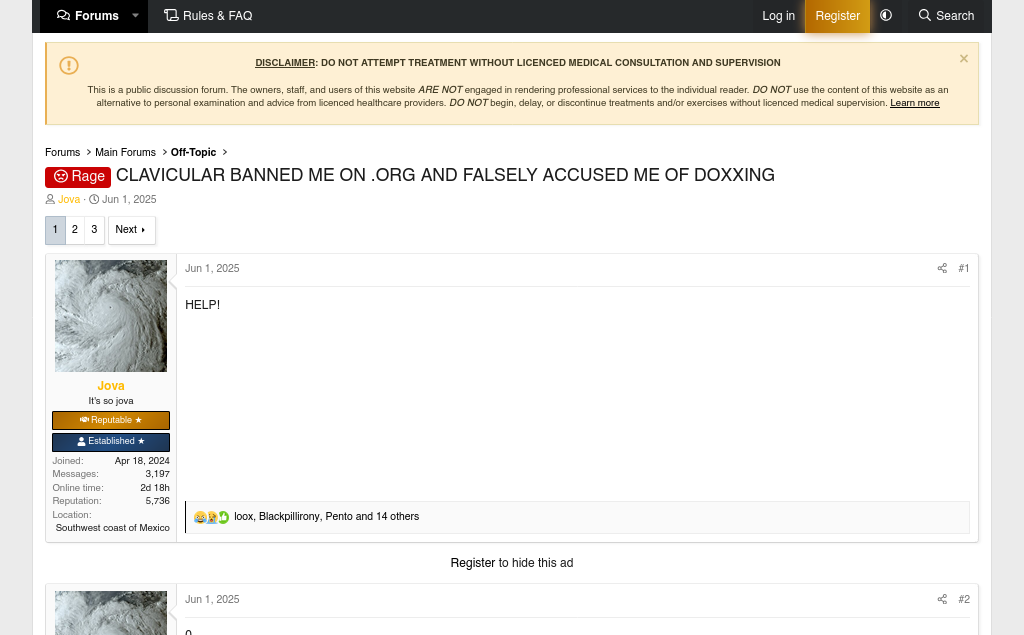
Task: Open Off-Topic breadcrumb
Action: pos(193,152)
